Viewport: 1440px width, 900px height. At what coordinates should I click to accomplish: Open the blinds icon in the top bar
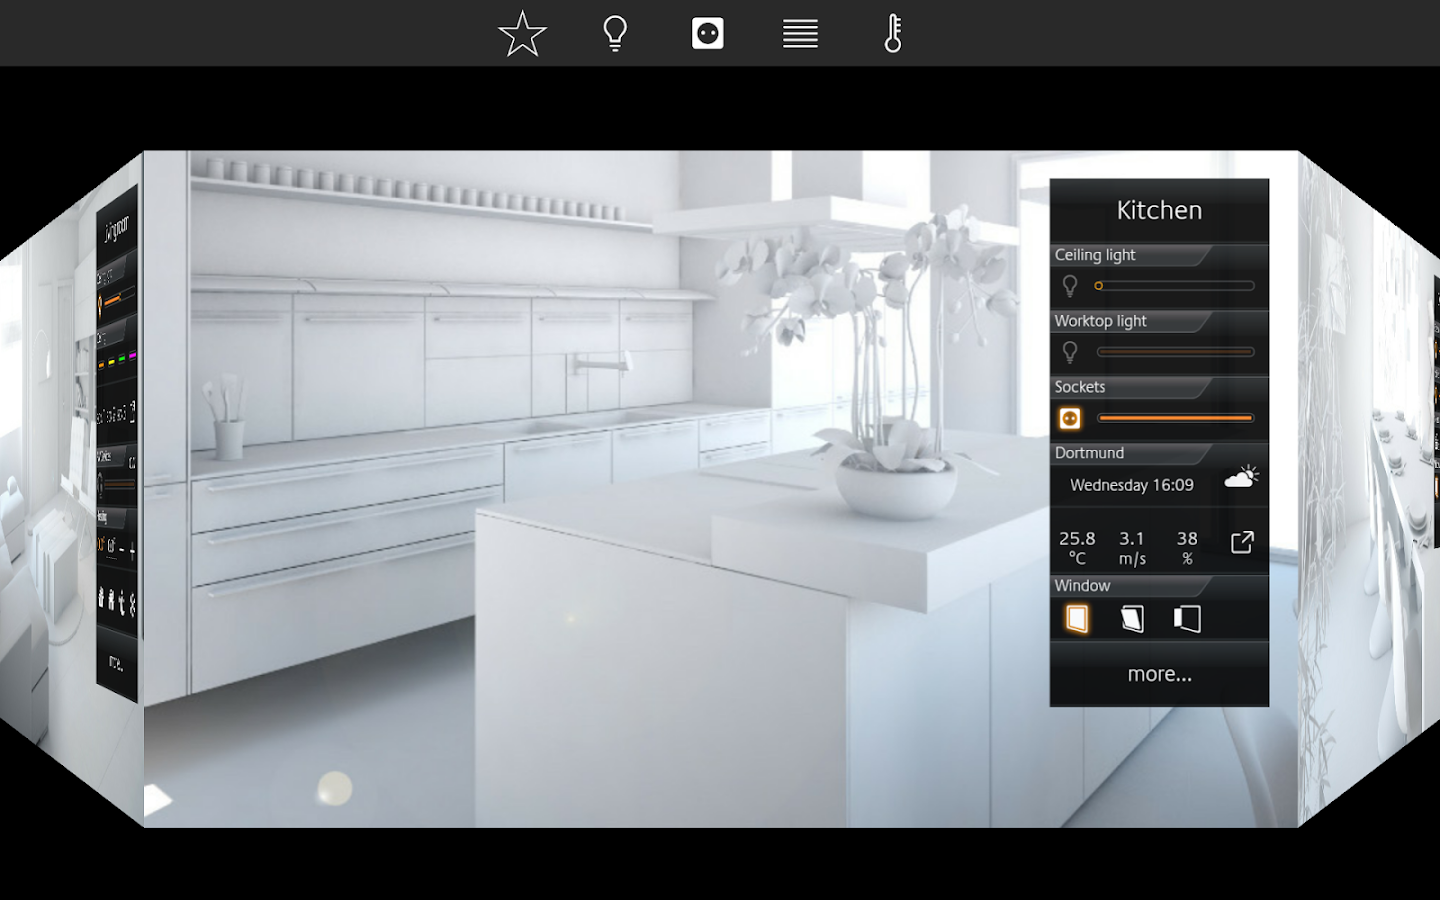pos(800,33)
